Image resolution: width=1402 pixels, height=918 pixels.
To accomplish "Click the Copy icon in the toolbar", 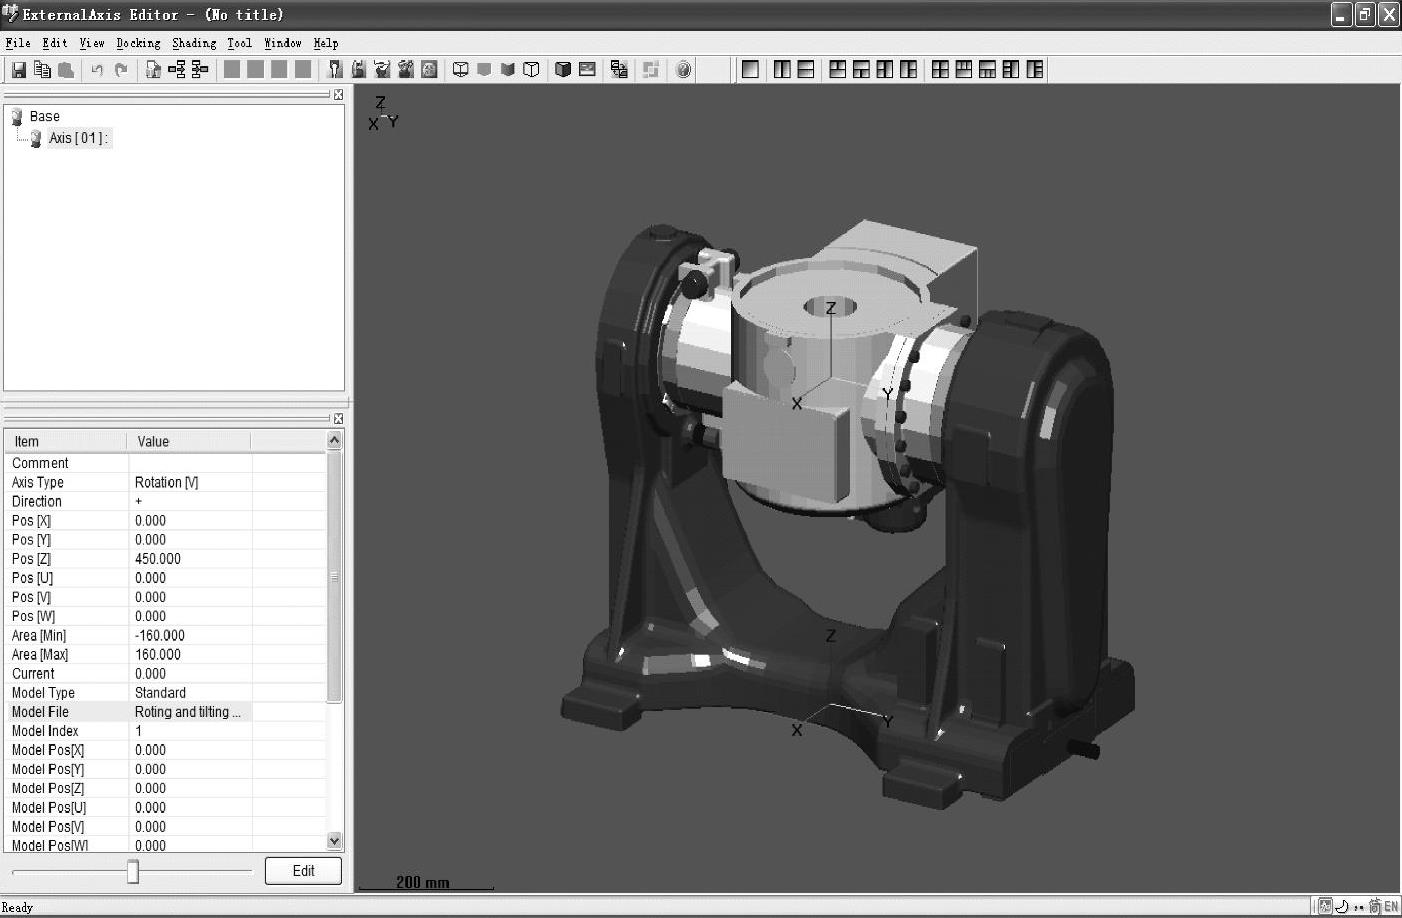I will 42,69.
